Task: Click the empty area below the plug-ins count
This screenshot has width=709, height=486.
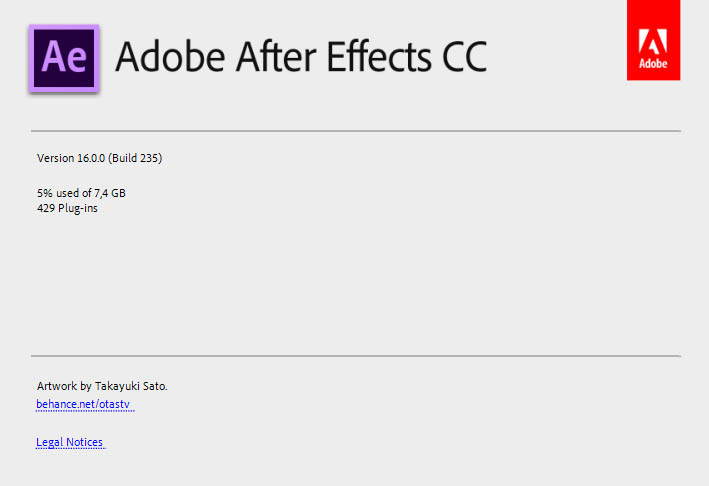Action: coord(355,280)
